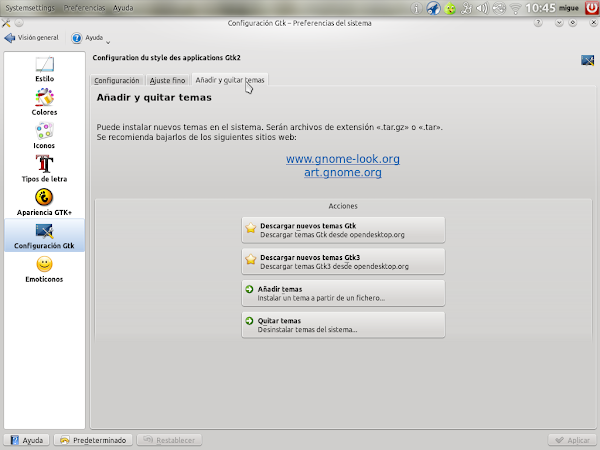Click the migue user name label
Image resolution: width=600 pixels, height=450 pixels.
[569, 8]
